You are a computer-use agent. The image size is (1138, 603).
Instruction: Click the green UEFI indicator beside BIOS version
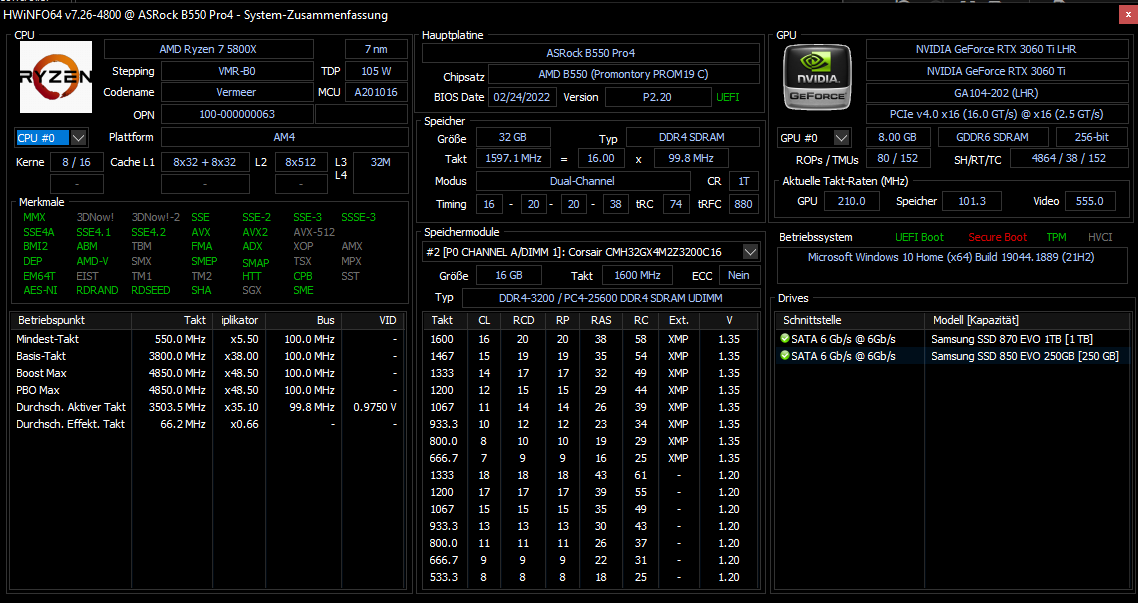pos(728,97)
